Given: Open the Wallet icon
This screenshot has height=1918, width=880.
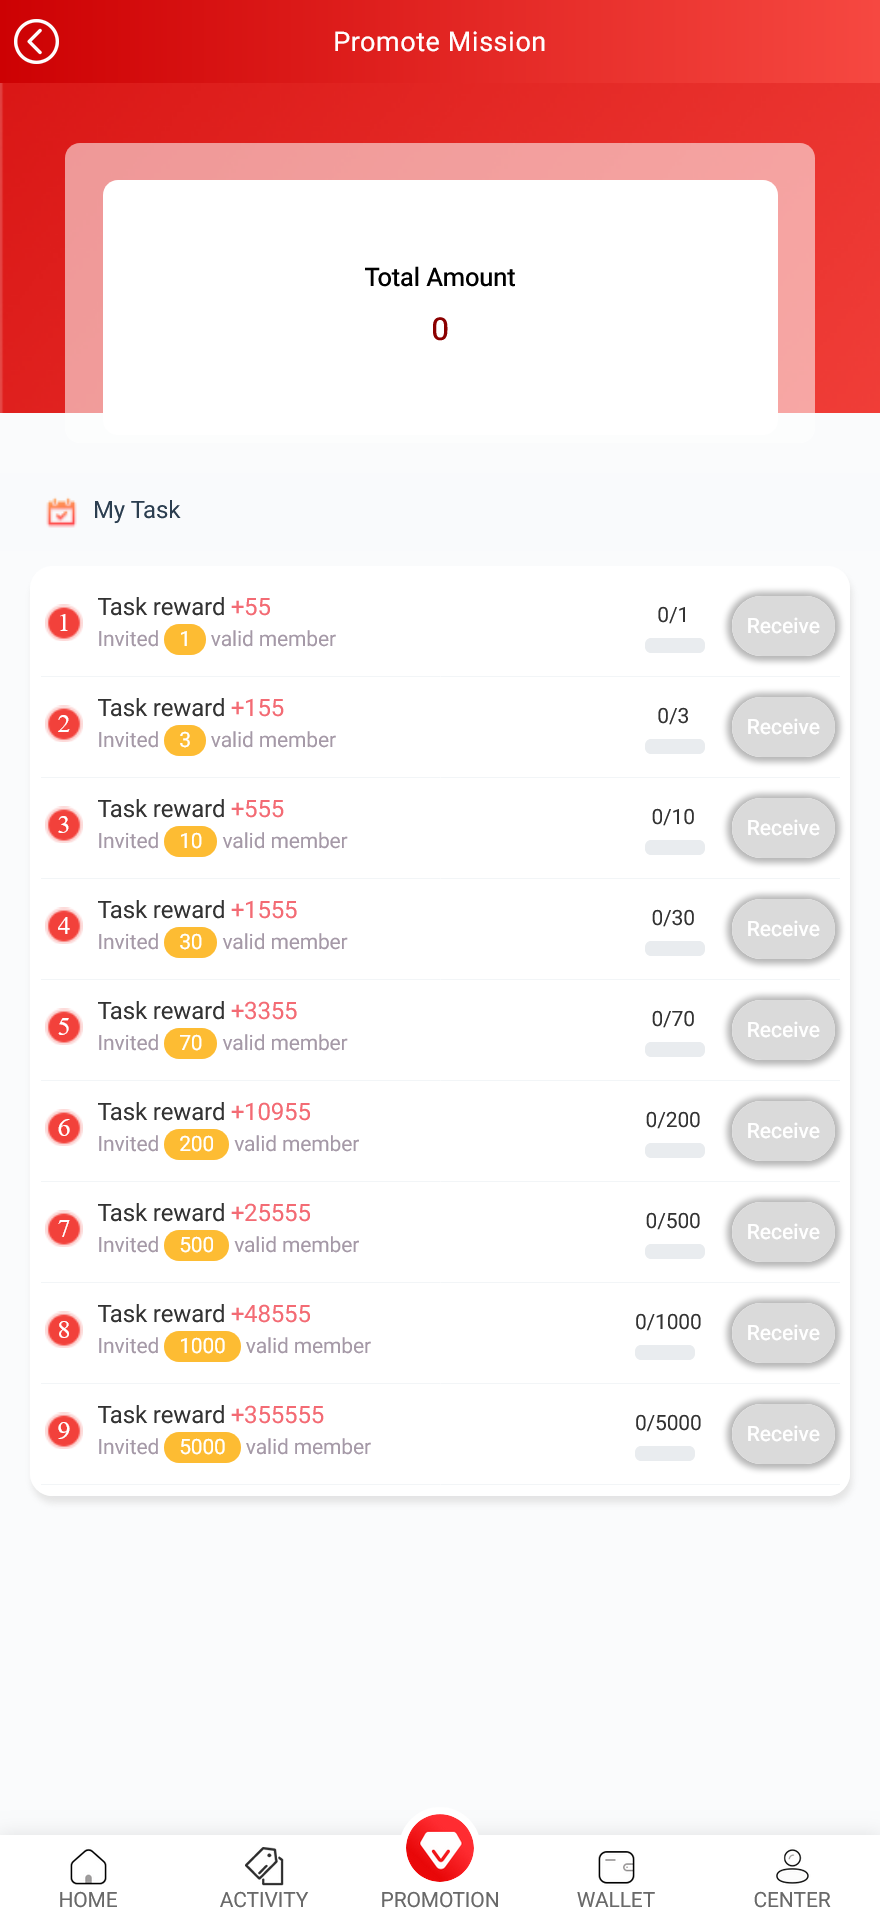Looking at the screenshot, I should (616, 1866).
